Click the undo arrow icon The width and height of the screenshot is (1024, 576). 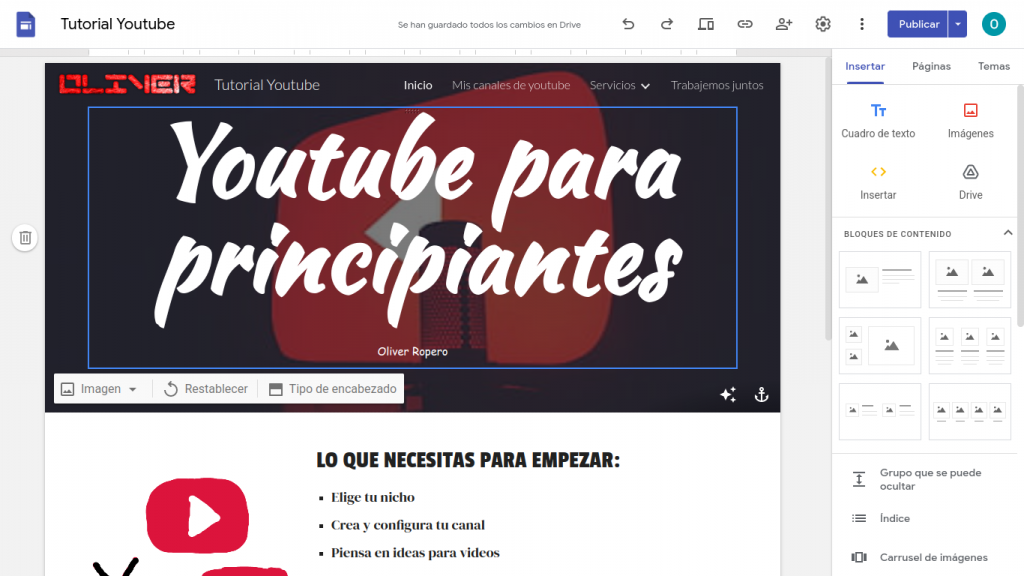point(628,24)
